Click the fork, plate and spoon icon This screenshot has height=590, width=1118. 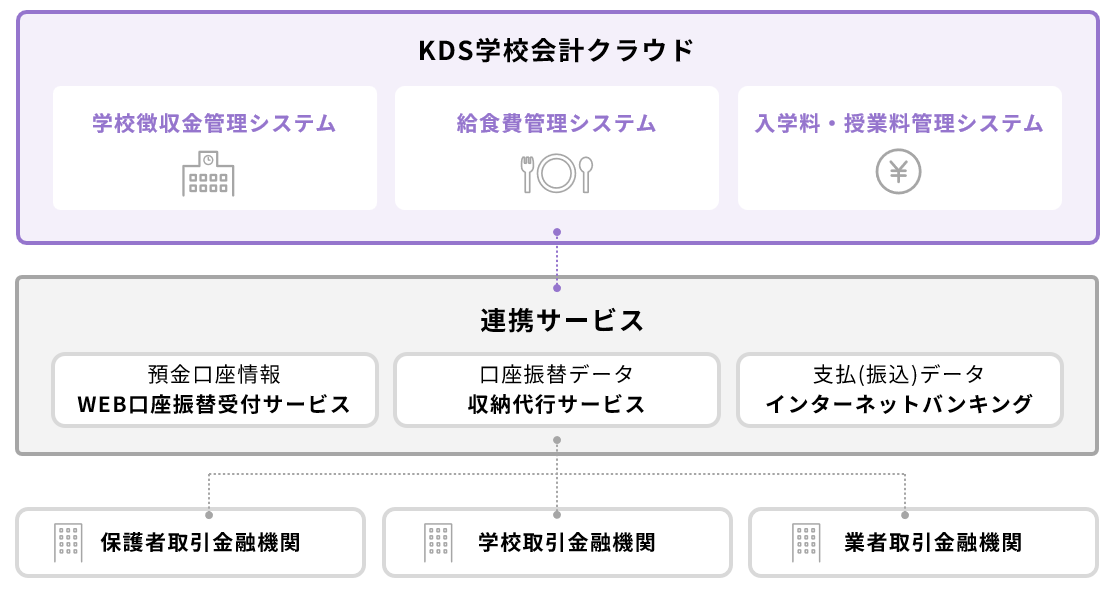556,174
